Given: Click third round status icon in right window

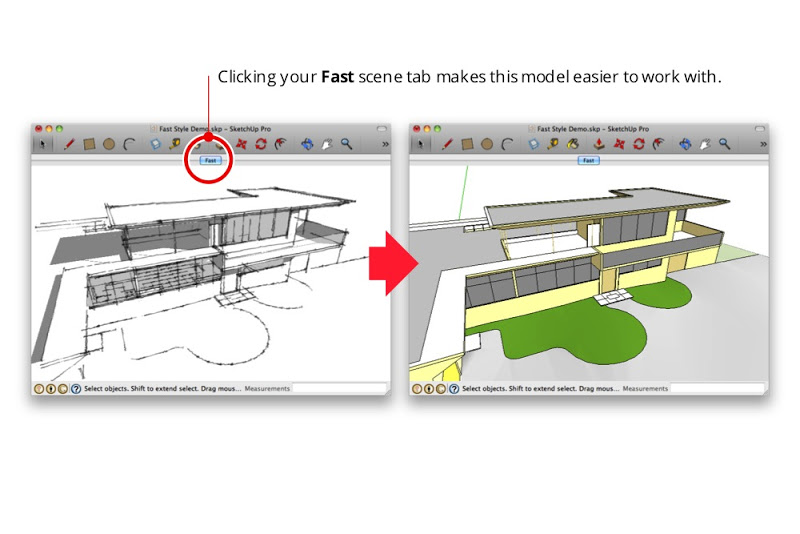Looking at the screenshot, I should (x=441, y=389).
